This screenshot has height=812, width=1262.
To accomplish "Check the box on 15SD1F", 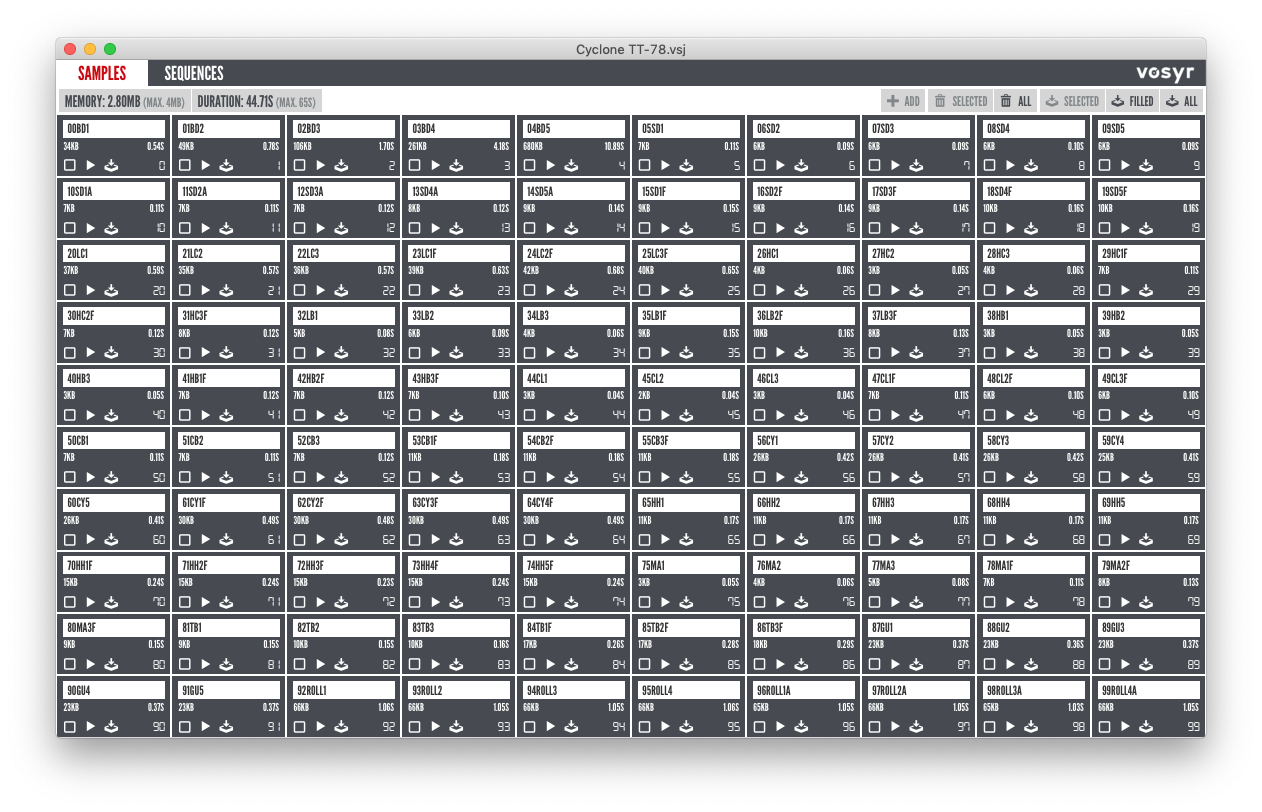I will point(645,228).
